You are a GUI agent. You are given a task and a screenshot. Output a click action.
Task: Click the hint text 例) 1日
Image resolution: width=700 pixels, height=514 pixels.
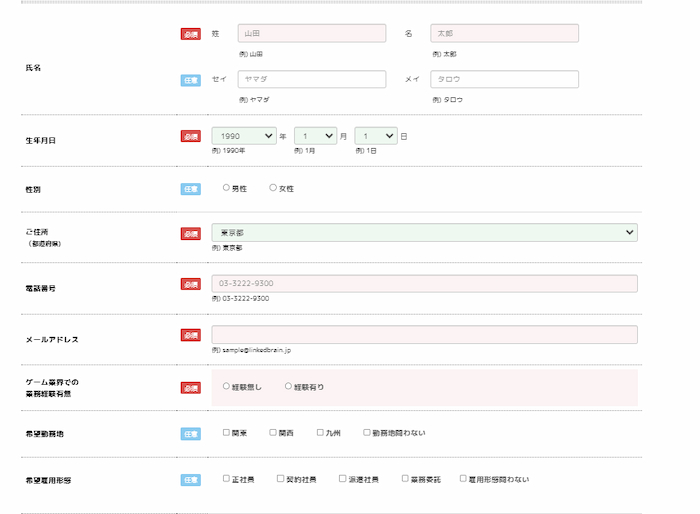click(366, 151)
